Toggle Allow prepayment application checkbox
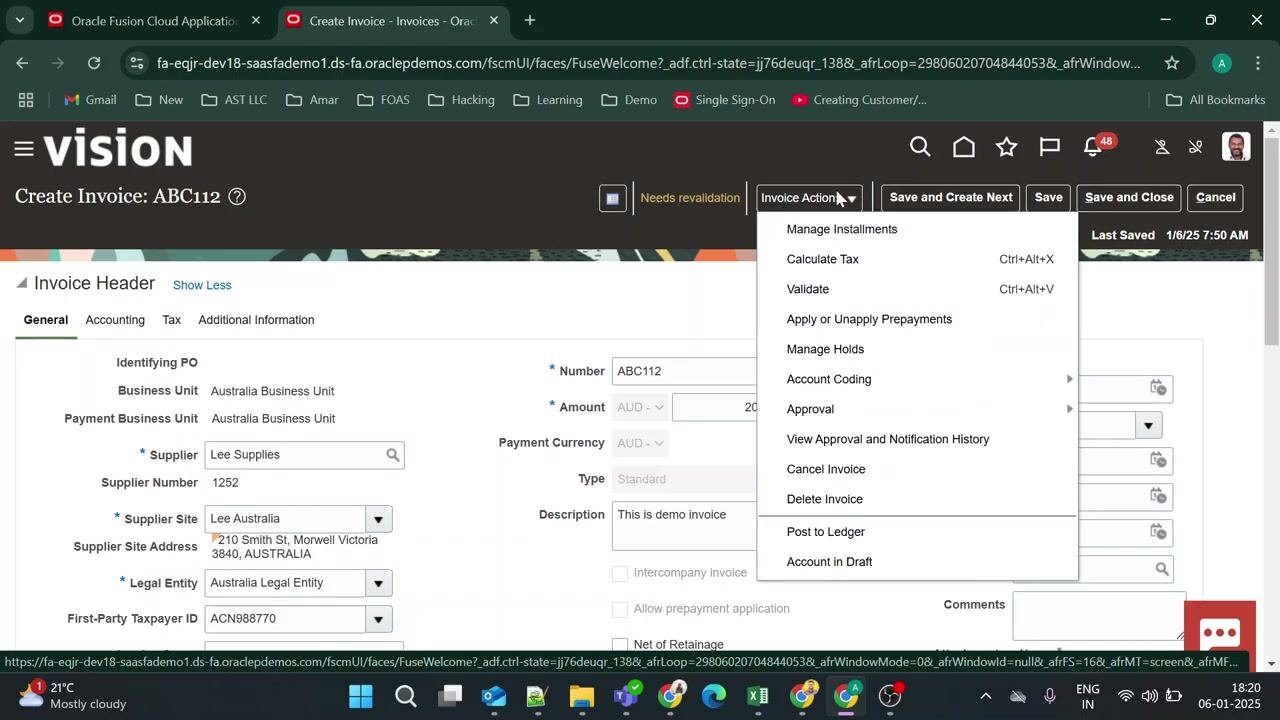Screen dimensions: 1280x720 pyautogui.click(x=620, y=609)
